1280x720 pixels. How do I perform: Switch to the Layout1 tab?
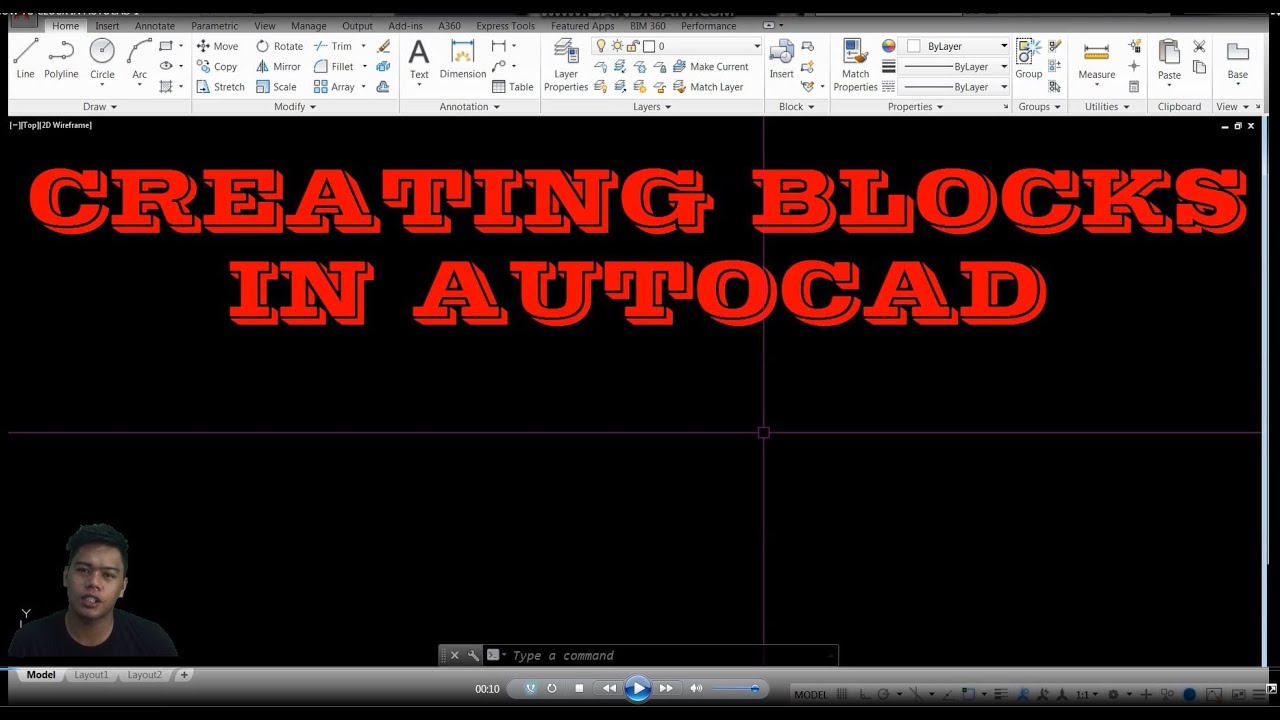coord(91,675)
